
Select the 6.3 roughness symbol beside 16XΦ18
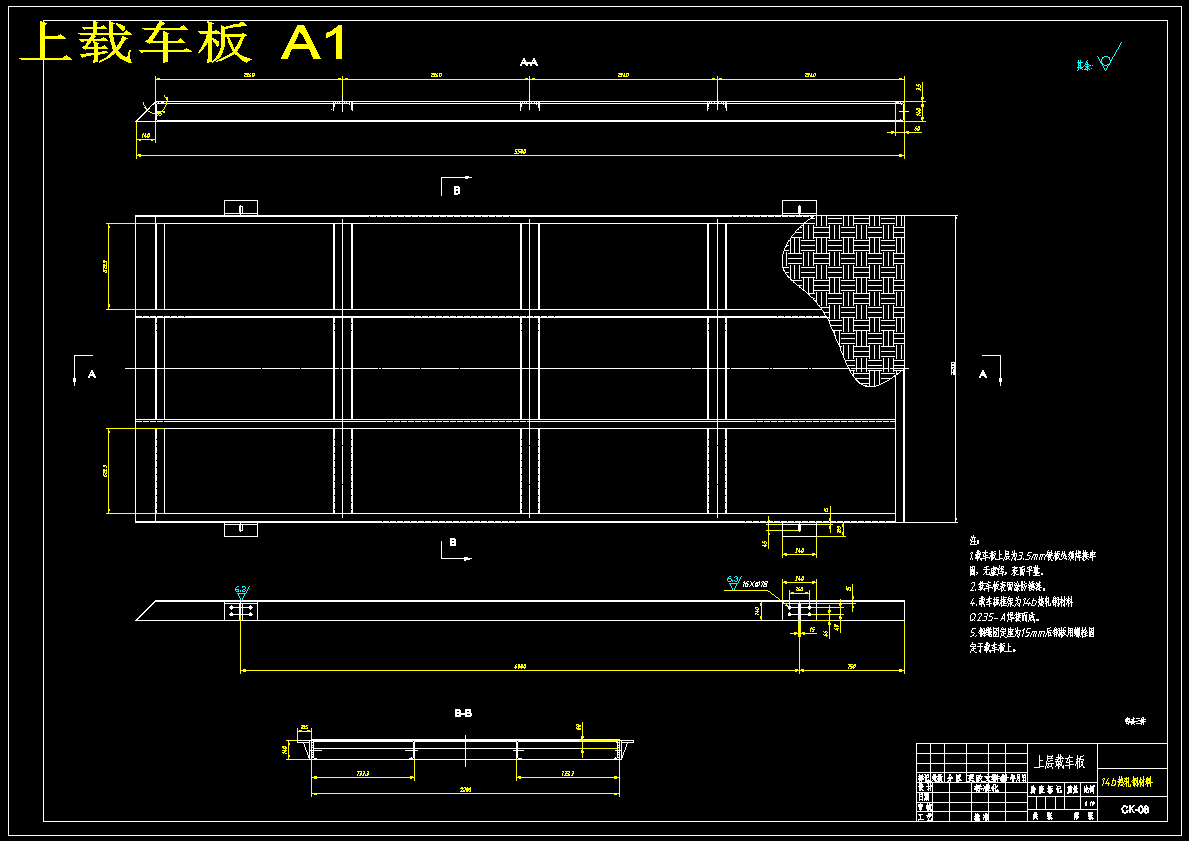(733, 583)
